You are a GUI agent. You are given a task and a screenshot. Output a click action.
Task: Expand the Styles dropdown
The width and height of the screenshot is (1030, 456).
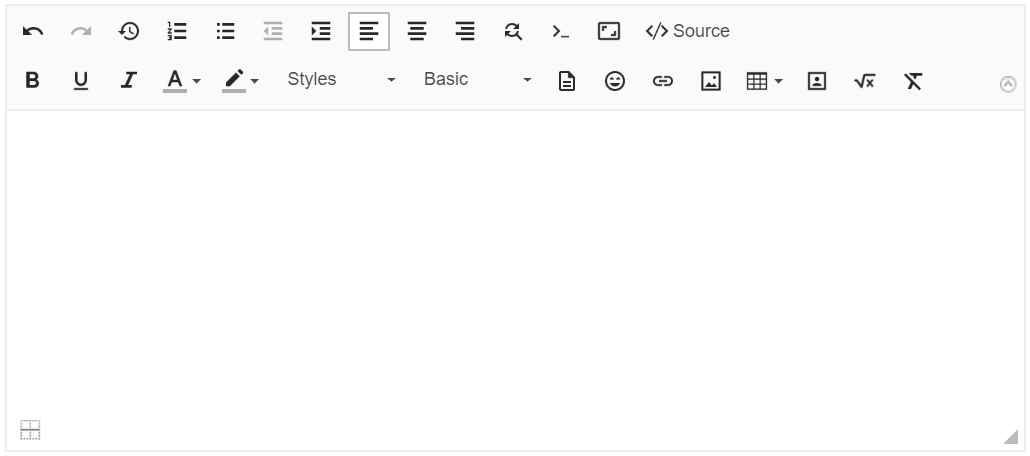[x=341, y=80]
